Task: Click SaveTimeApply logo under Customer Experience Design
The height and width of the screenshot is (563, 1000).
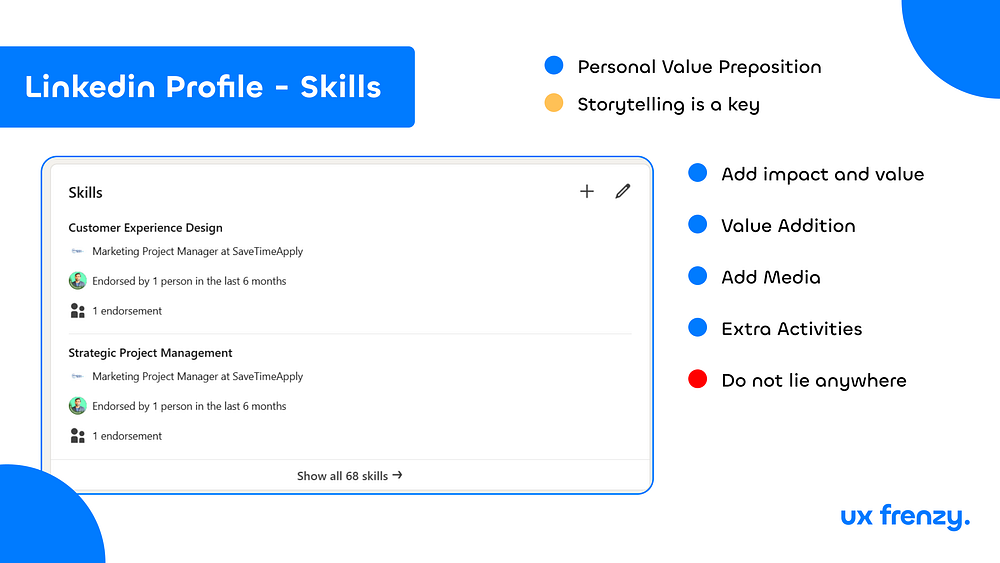Action: click(77, 251)
